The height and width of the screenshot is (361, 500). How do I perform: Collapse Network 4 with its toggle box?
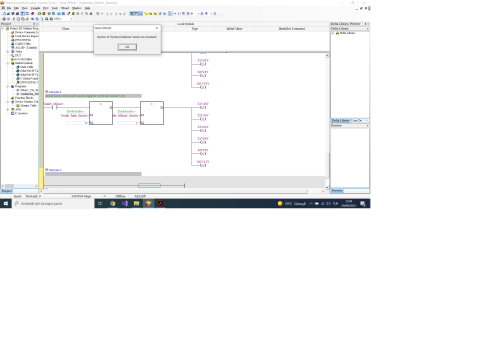pos(47,91)
